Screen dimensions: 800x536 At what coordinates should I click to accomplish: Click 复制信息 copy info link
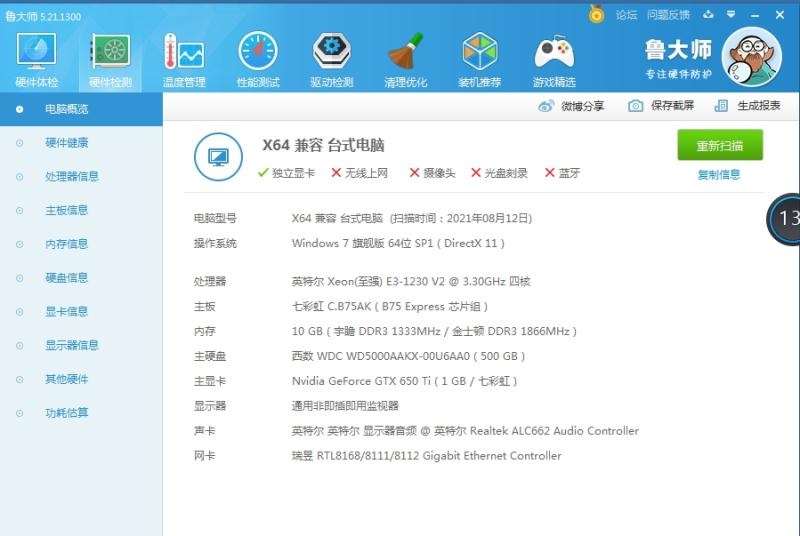pyautogui.click(x=719, y=175)
